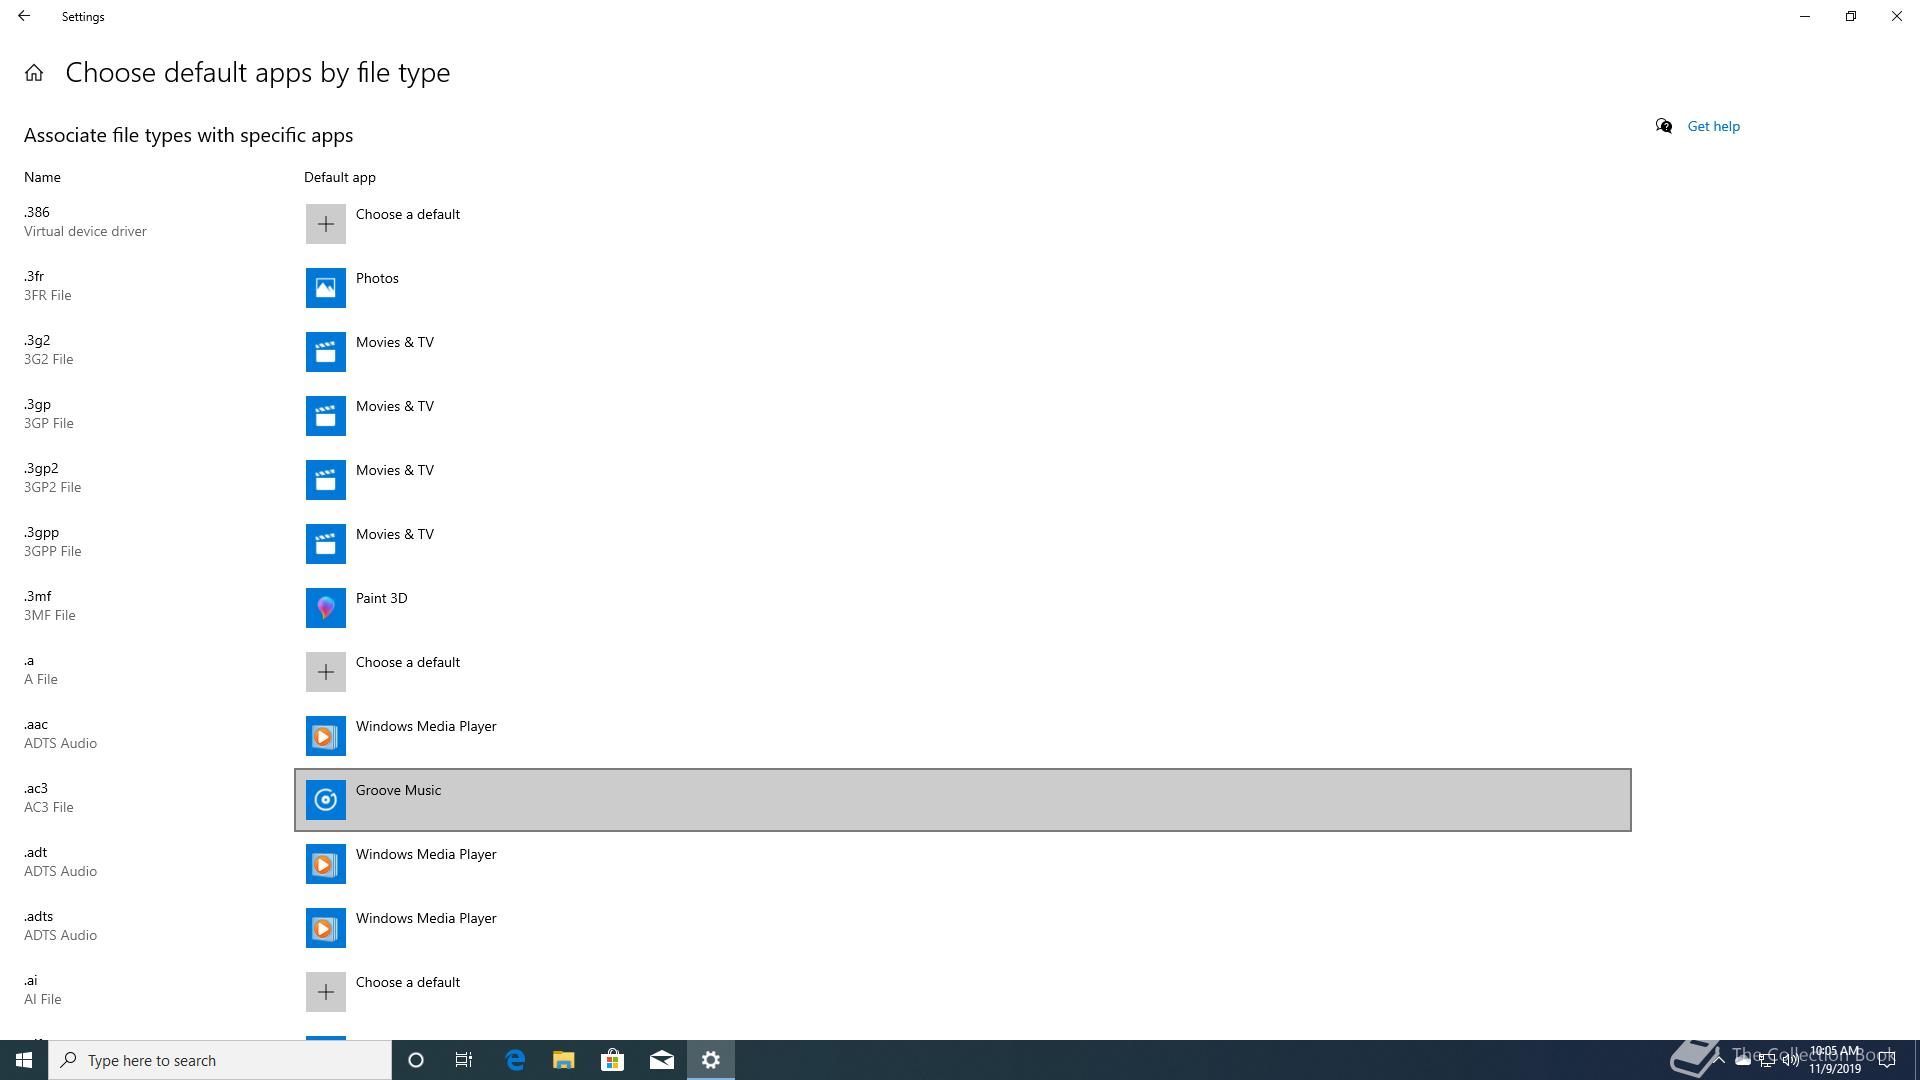Viewport: 1920px width, 1080px height.
Task: Click the Photos icon for .3fr
Action: click(325, 288)
